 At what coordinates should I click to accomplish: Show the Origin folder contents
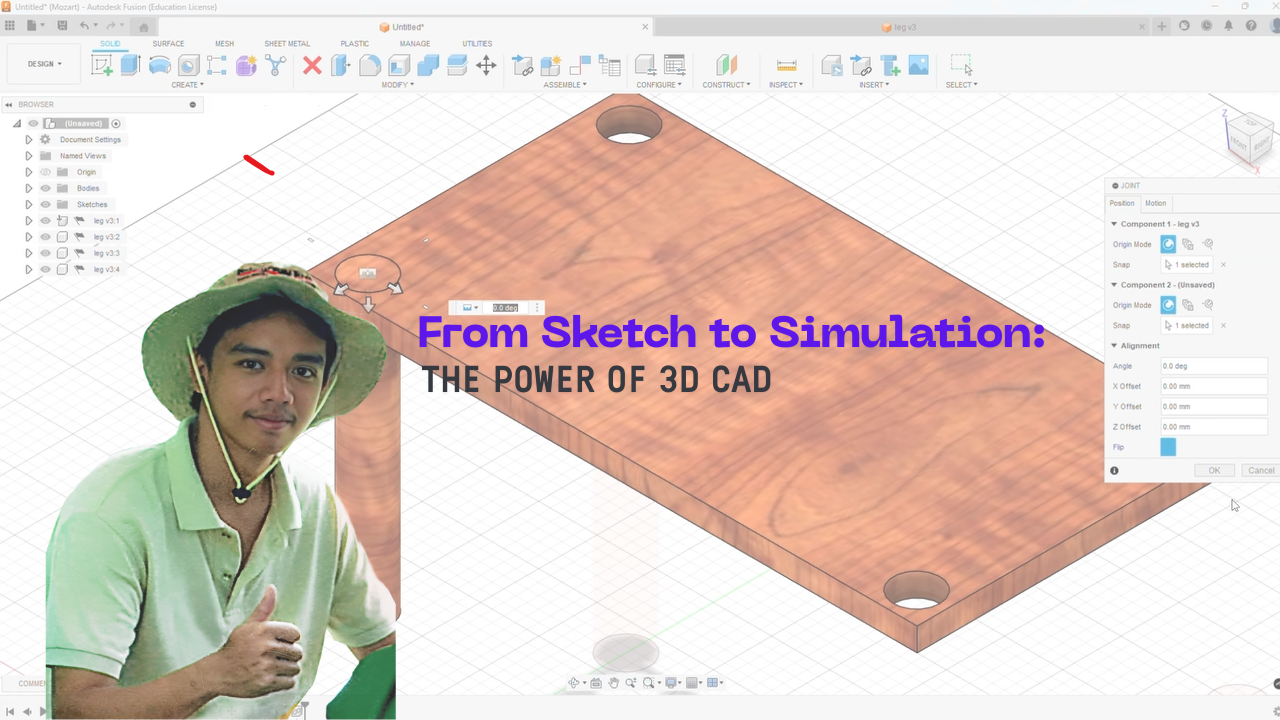point(28,171)
